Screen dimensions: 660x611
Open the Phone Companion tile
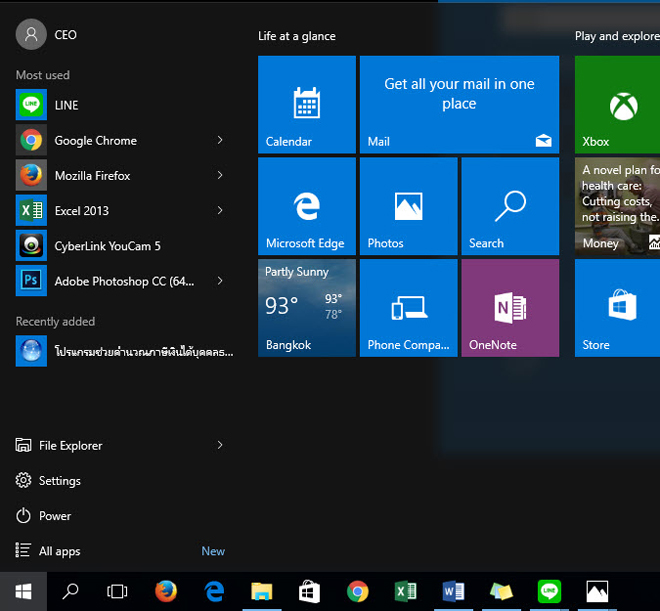408,308
